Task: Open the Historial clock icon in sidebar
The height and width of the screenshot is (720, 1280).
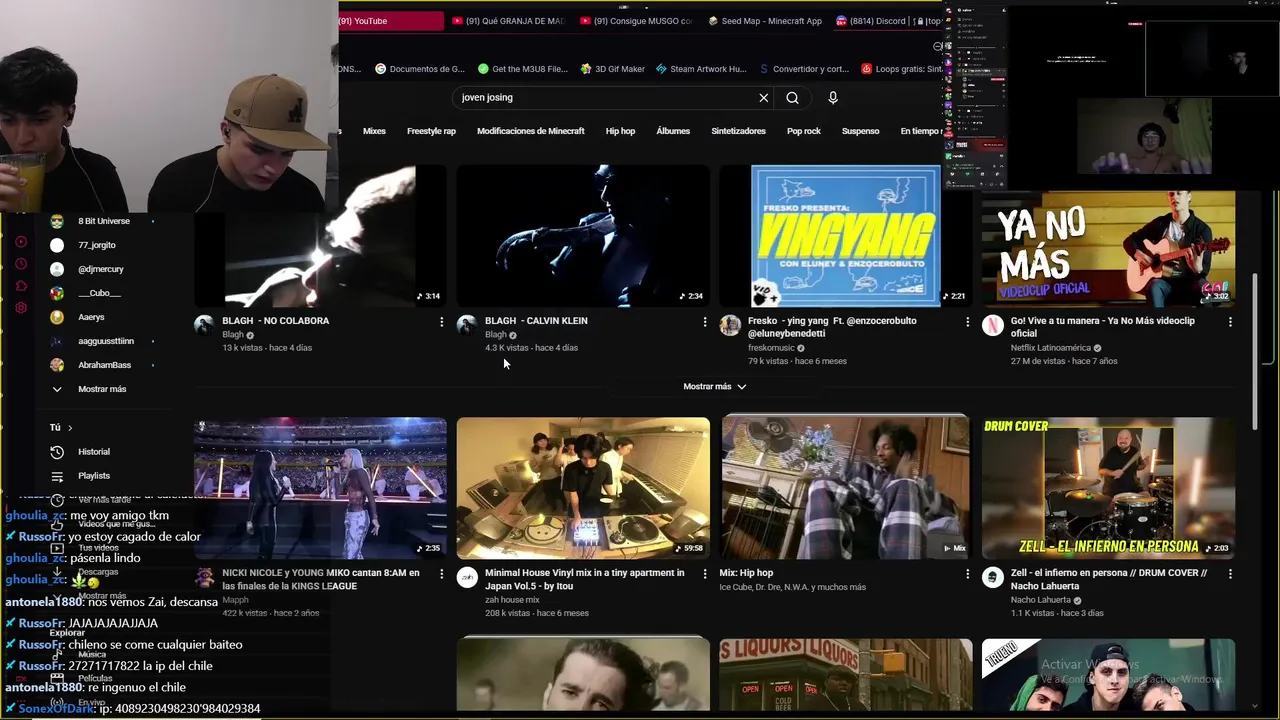Action: tap(57, 452)
